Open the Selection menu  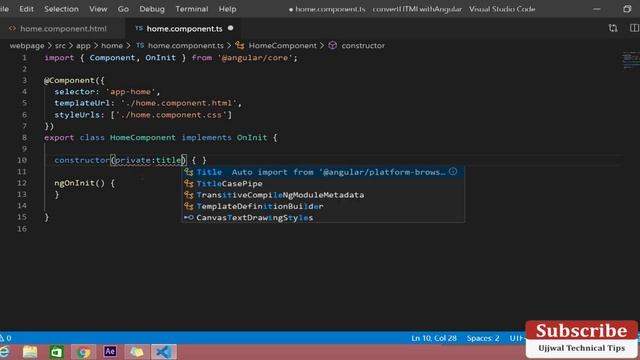[61, 9]
